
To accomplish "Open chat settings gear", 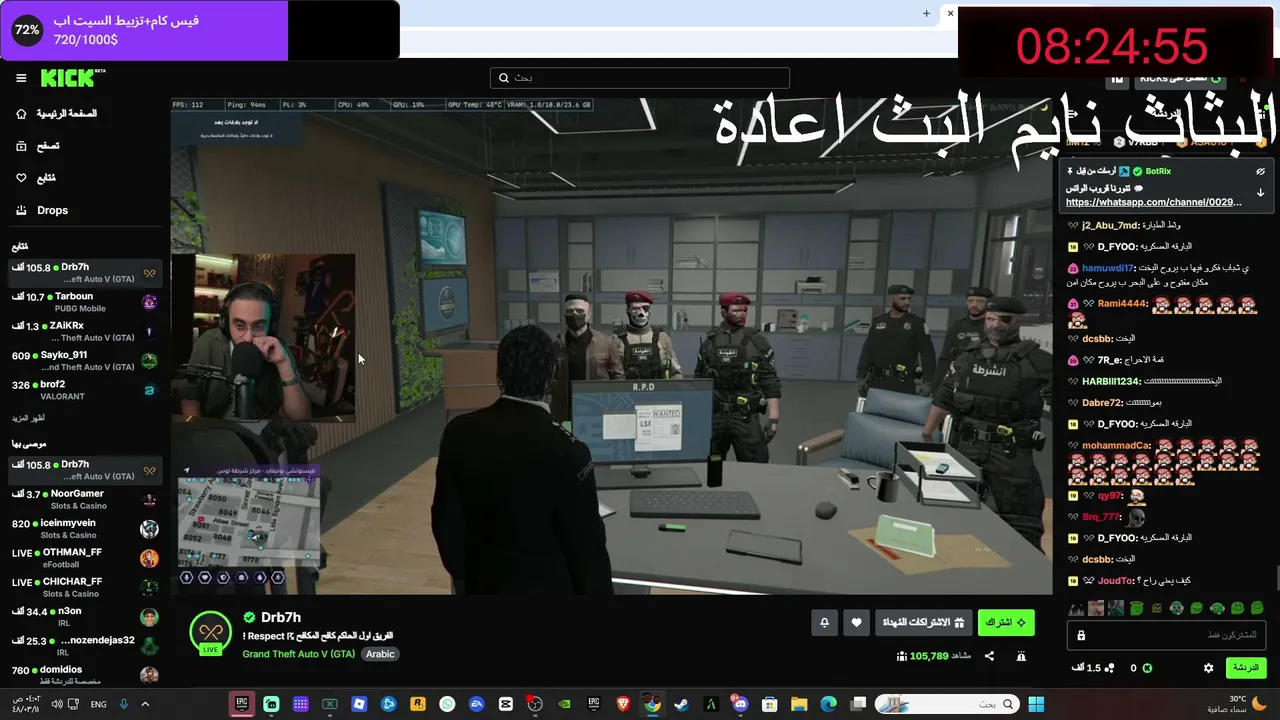I will pos(1208,668).
